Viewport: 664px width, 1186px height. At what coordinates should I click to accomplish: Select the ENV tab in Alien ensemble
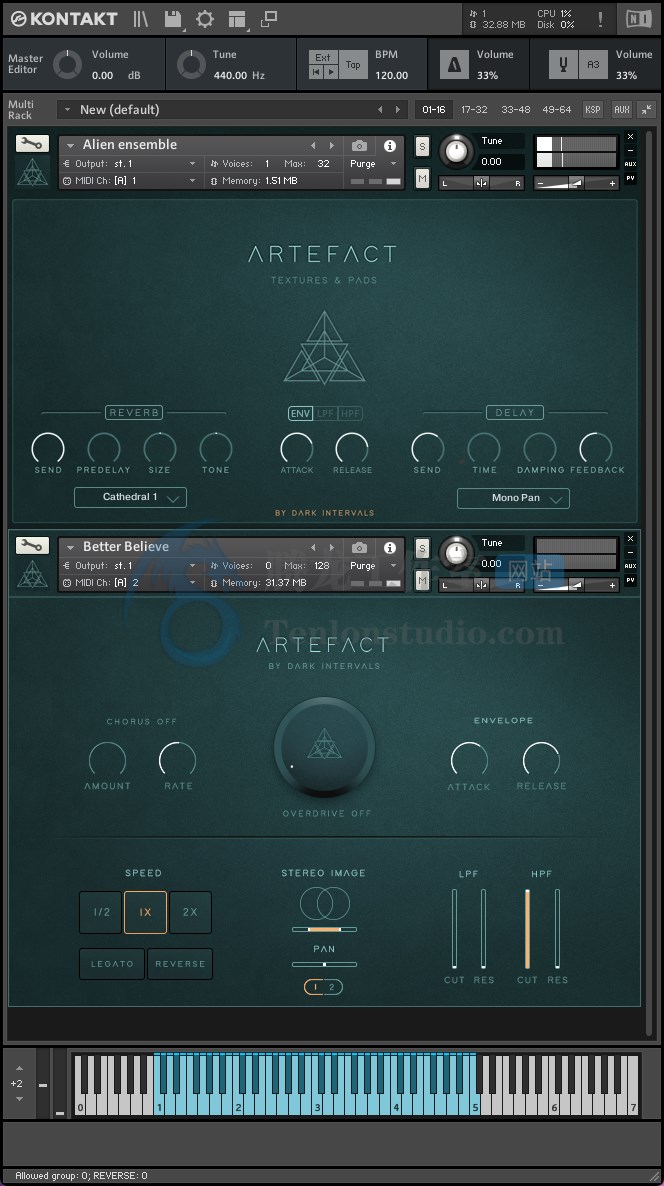click(x=300, y=413)
